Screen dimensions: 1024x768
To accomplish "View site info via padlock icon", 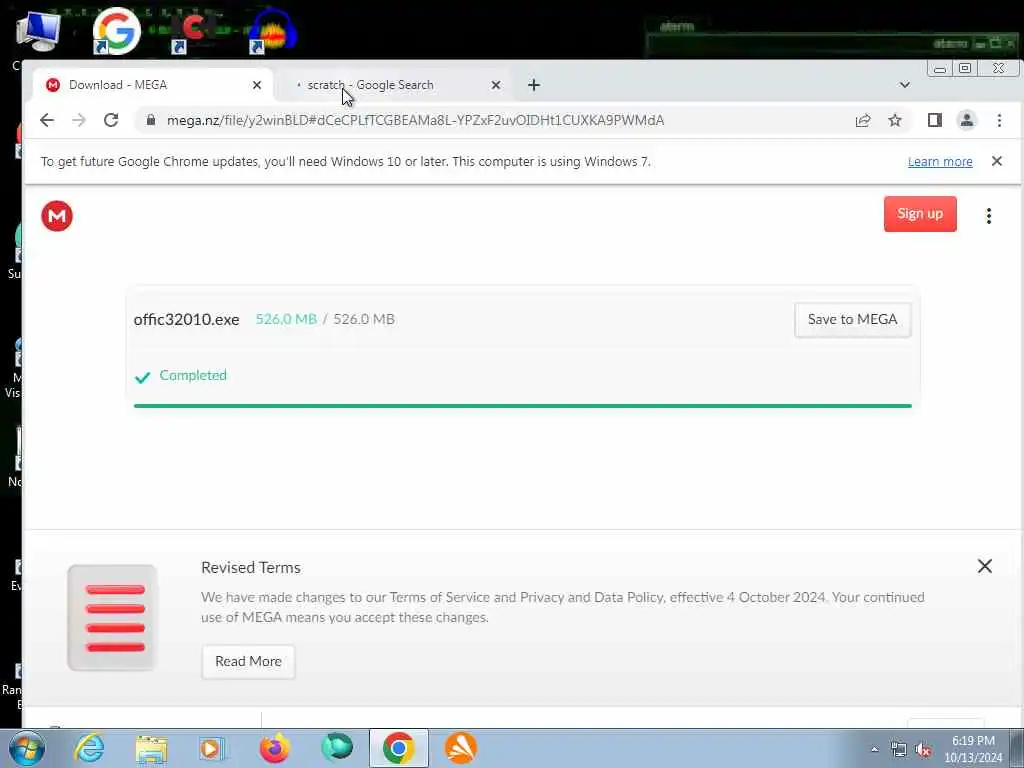I will (x=151, y=120).
